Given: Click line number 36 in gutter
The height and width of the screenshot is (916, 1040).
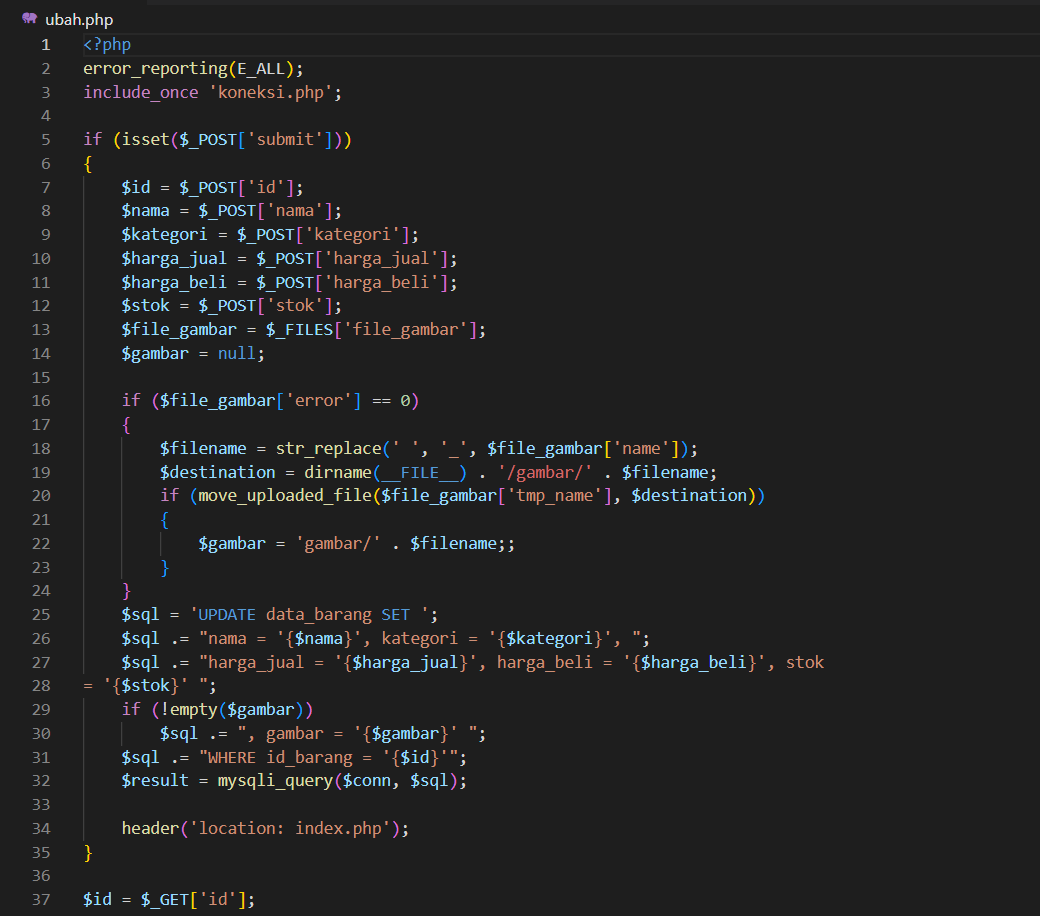Looking at the screenshot, I should tap(41, 876).
